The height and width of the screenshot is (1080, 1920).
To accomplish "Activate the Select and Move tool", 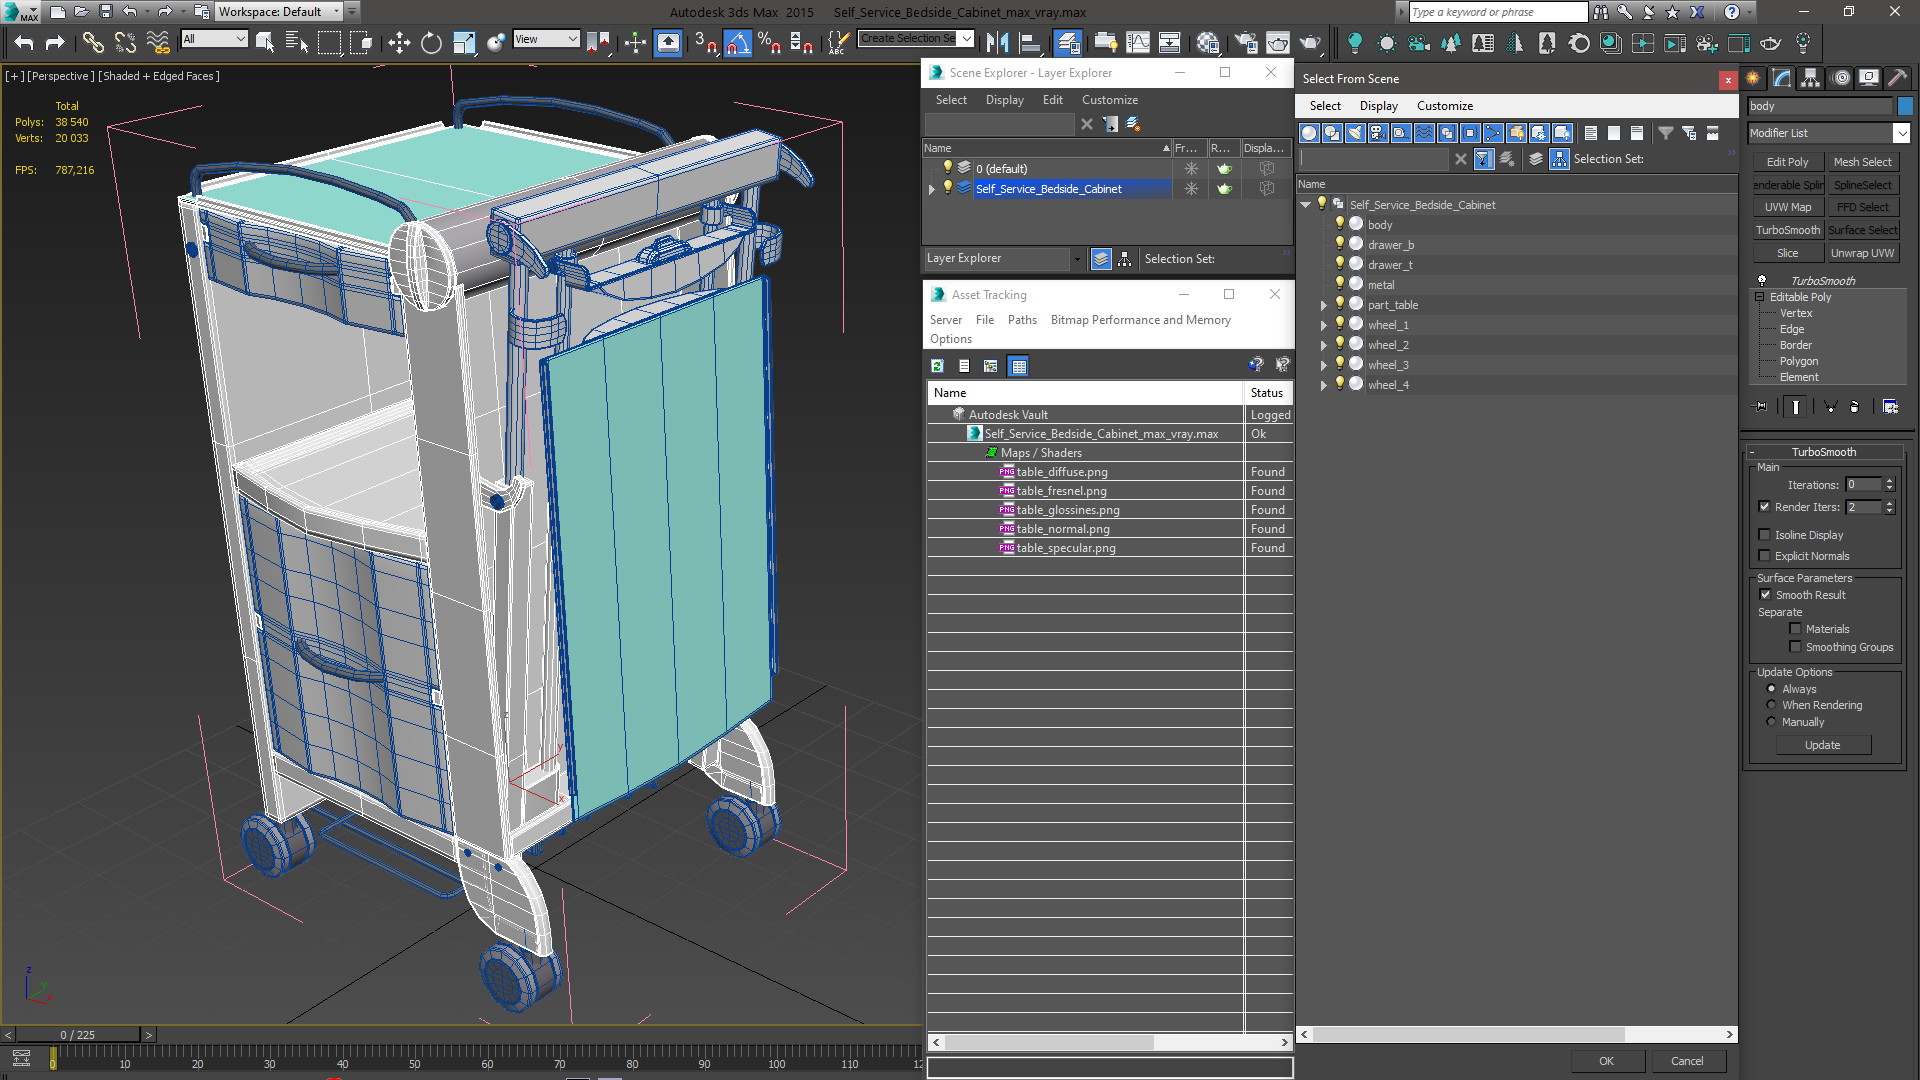I will pos(399,42).
